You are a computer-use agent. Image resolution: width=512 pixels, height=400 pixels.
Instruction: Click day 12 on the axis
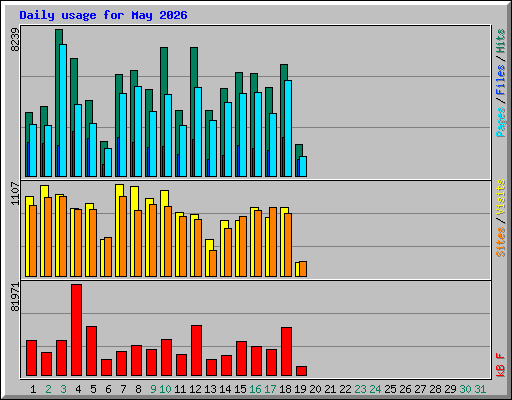(195, 389)
